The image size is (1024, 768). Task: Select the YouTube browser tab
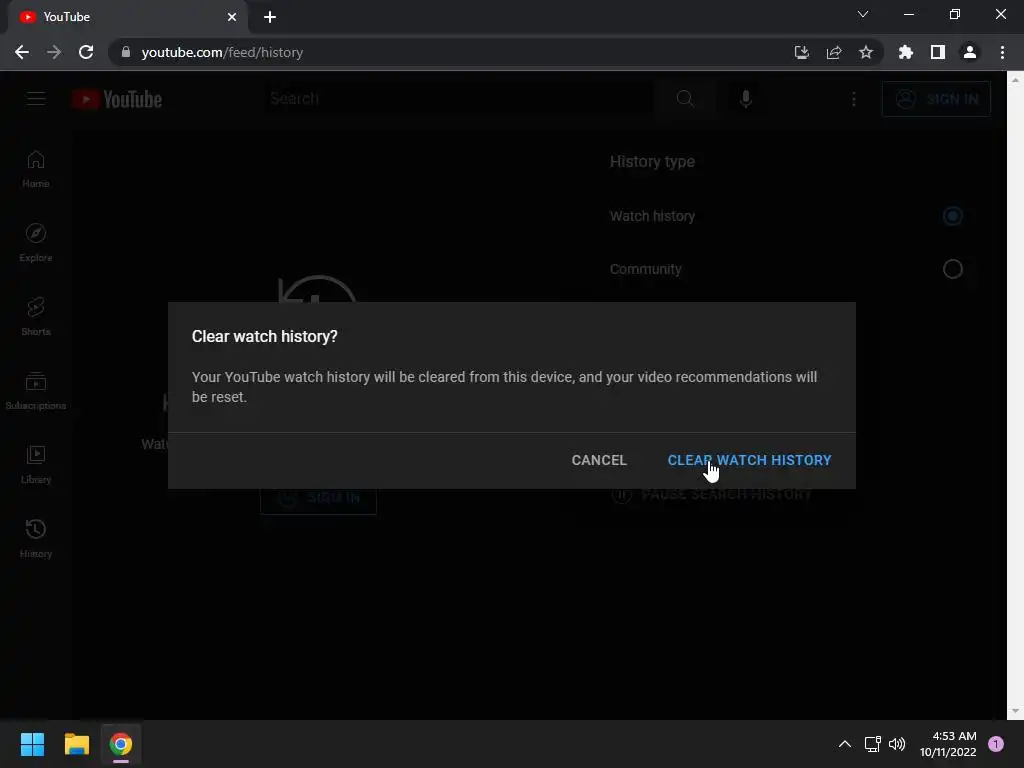[x=127, y=17]
